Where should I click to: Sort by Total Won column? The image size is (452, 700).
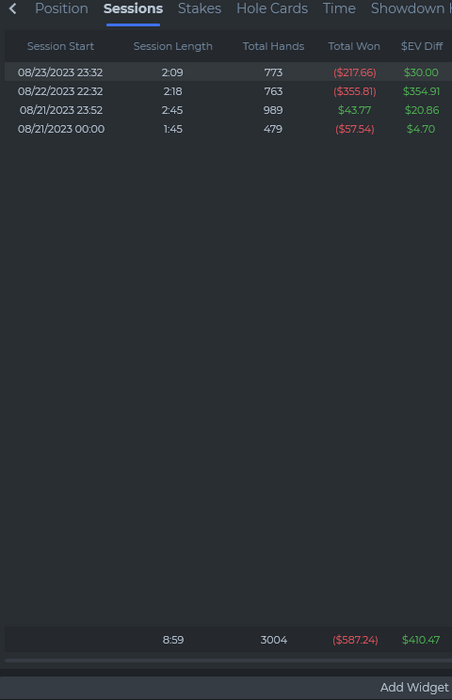click(x=354, y=46)
